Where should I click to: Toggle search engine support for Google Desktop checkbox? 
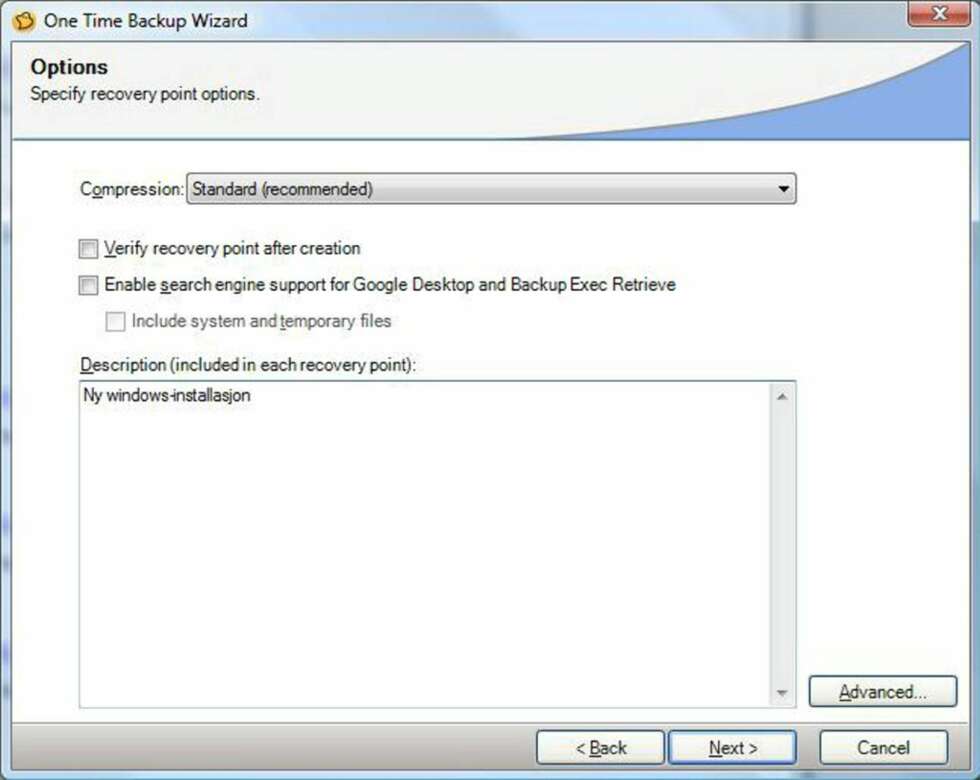[x=88, y=285]
